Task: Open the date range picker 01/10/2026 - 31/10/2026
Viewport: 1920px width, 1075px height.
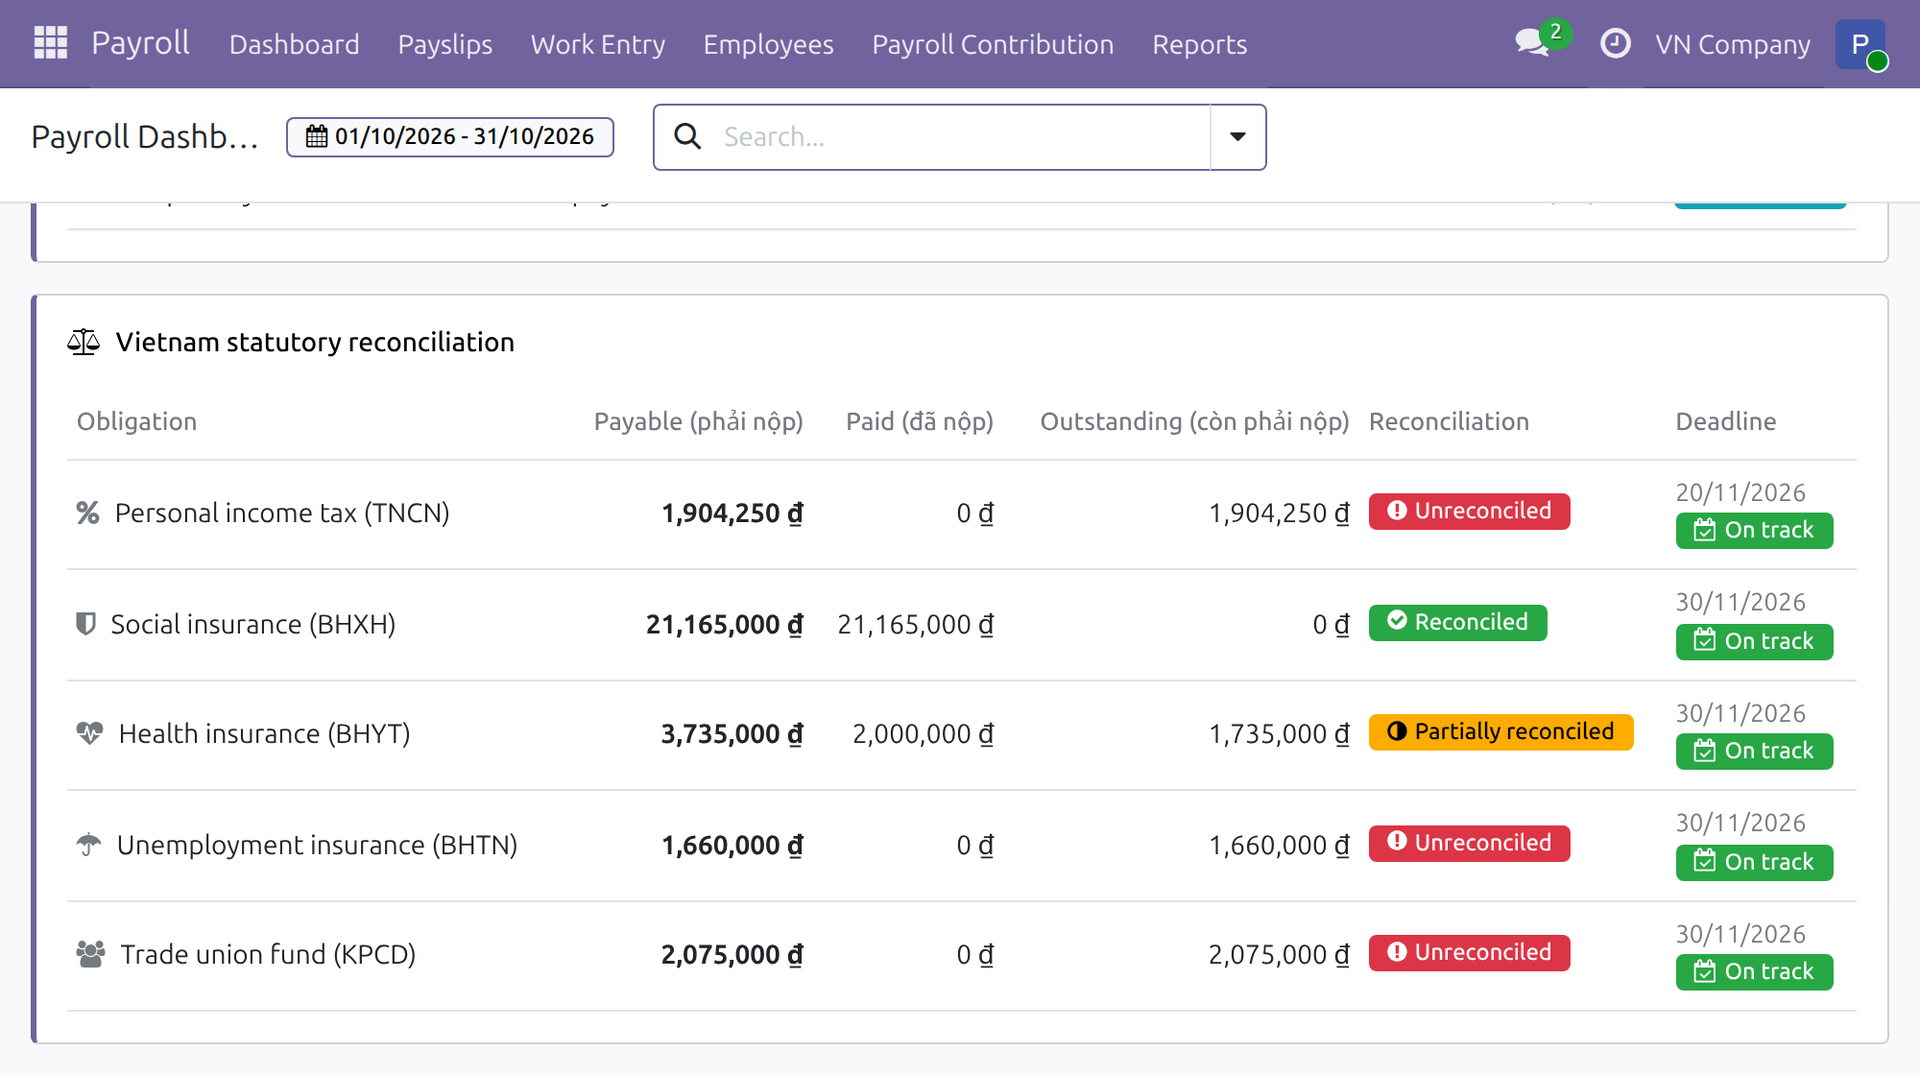Action: pyautogui.click(x=450, y=137)
